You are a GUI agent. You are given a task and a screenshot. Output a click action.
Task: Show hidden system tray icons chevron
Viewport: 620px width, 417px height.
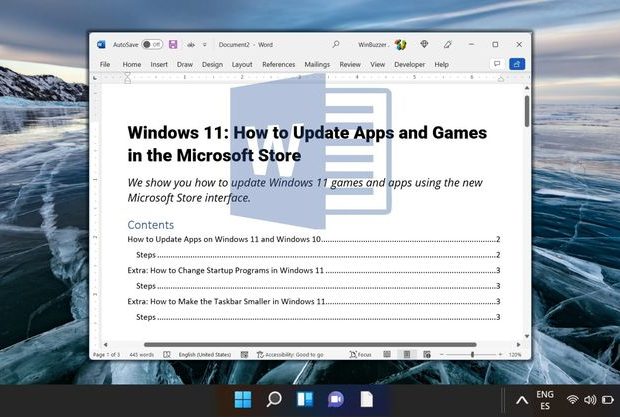(522, 400)
